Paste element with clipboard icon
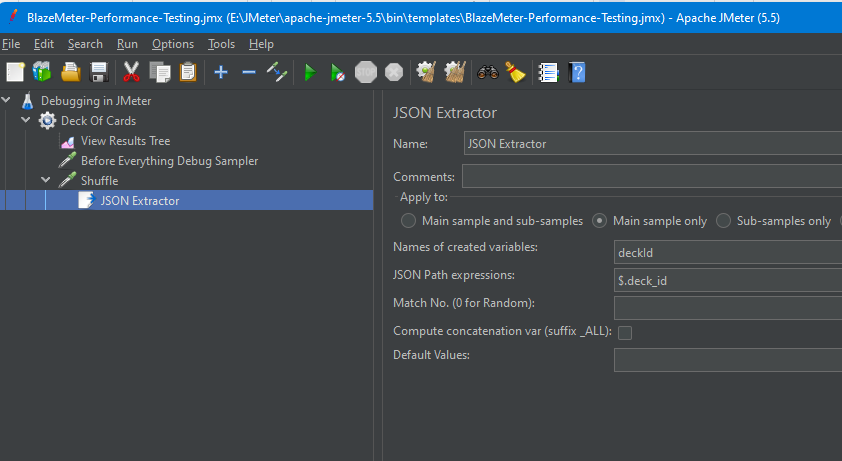 188,72
